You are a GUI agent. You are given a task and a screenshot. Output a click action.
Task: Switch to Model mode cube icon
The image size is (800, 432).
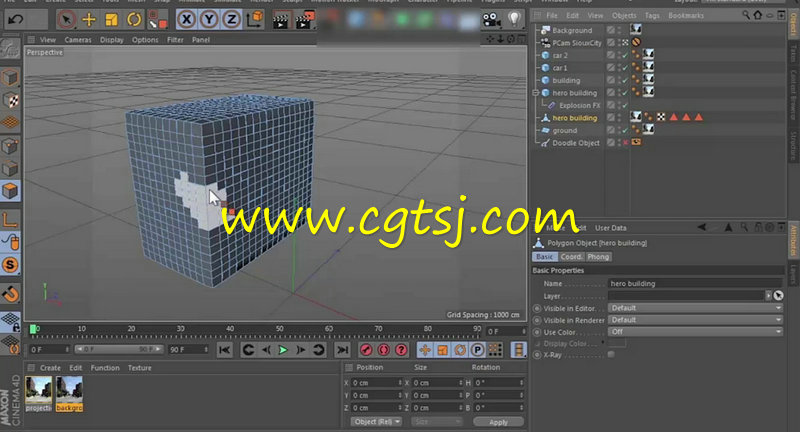tap(10, 78)
